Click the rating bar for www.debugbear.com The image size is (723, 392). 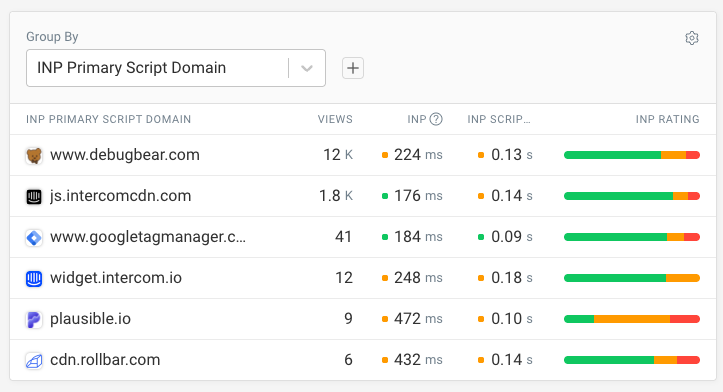(x=632, y=155)
